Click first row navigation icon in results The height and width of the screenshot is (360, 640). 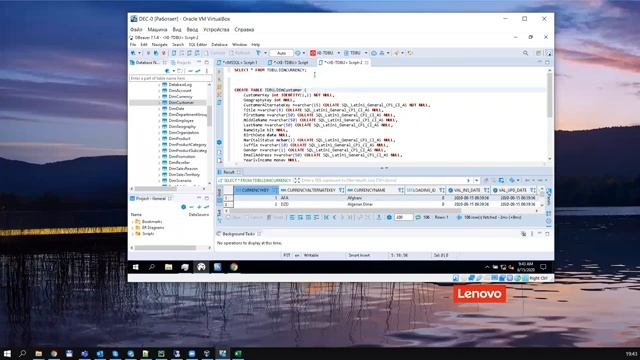click(x=327, y=218)
